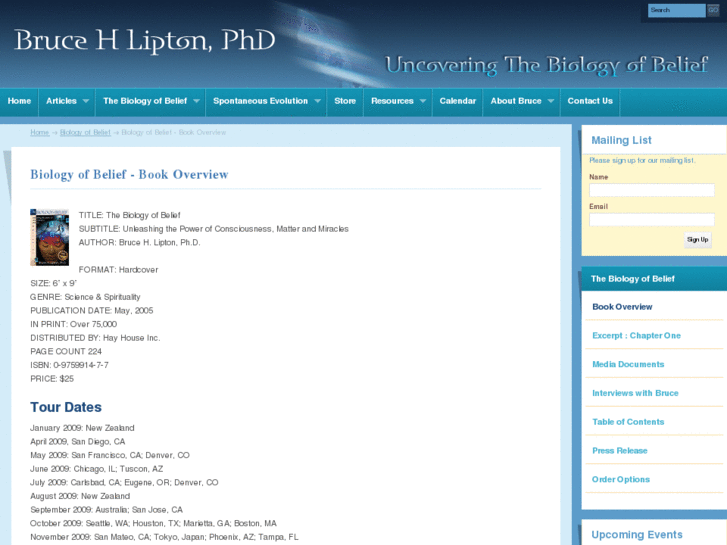Click the mailing list Email field
727x545 pixels.
pyautogui.click(x=651, y=220)
